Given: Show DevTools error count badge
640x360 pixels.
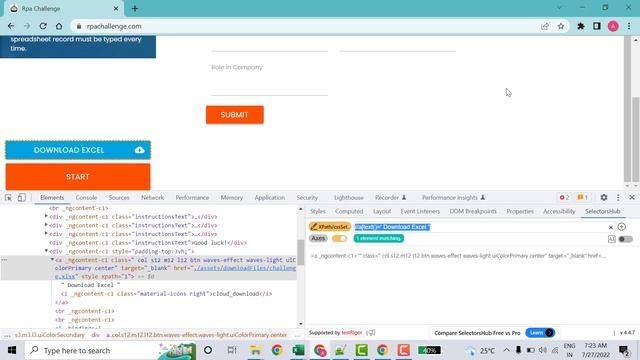Looking at the screenshot, I should 564,198.
